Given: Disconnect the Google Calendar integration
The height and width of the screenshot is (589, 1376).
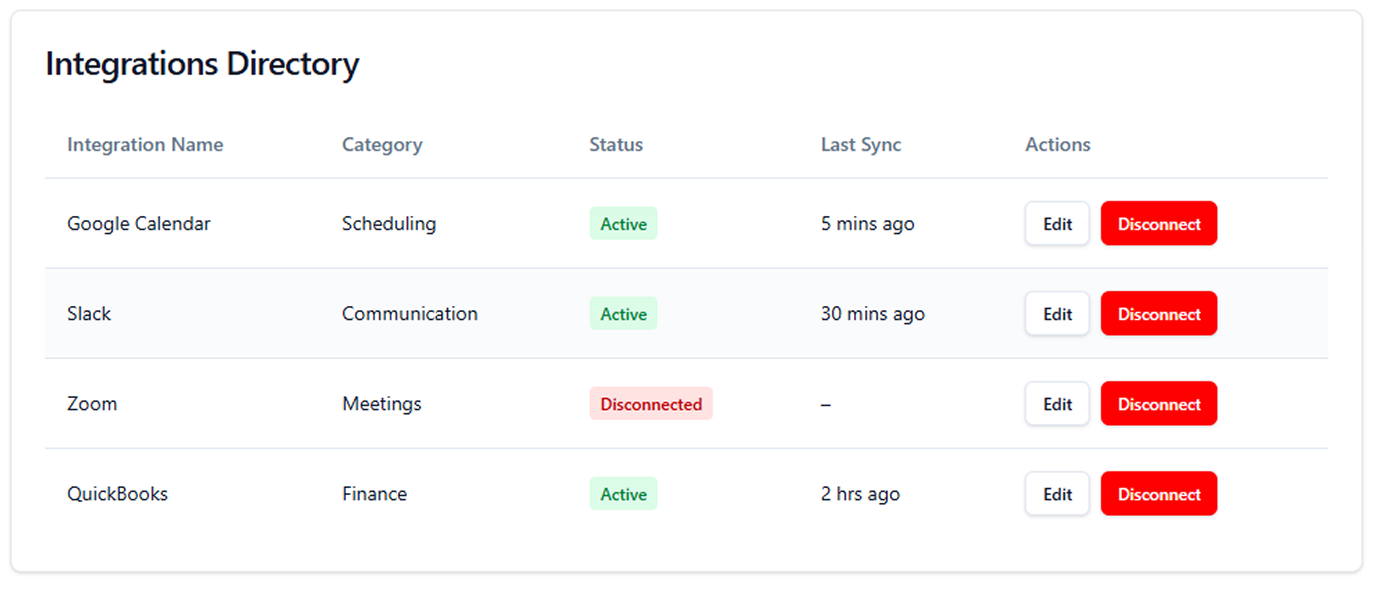Looking at the screenshot, I should click(1158, 224).
